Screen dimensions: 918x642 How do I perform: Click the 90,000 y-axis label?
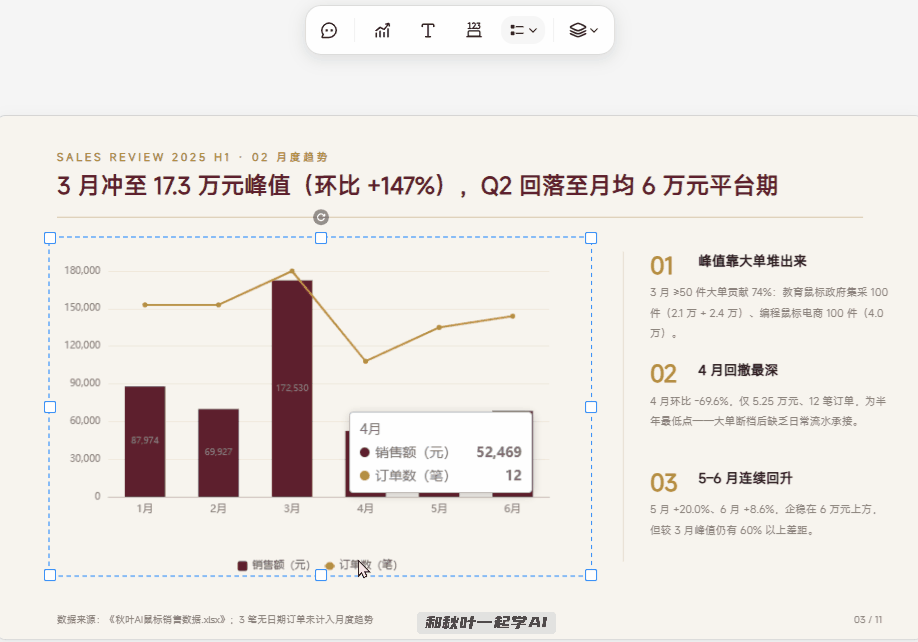tap(85, 383)
